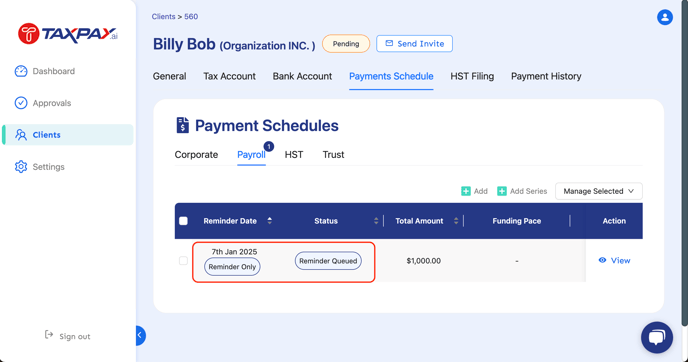
Task: Click the Add Series button label
Action: (528, 191)
